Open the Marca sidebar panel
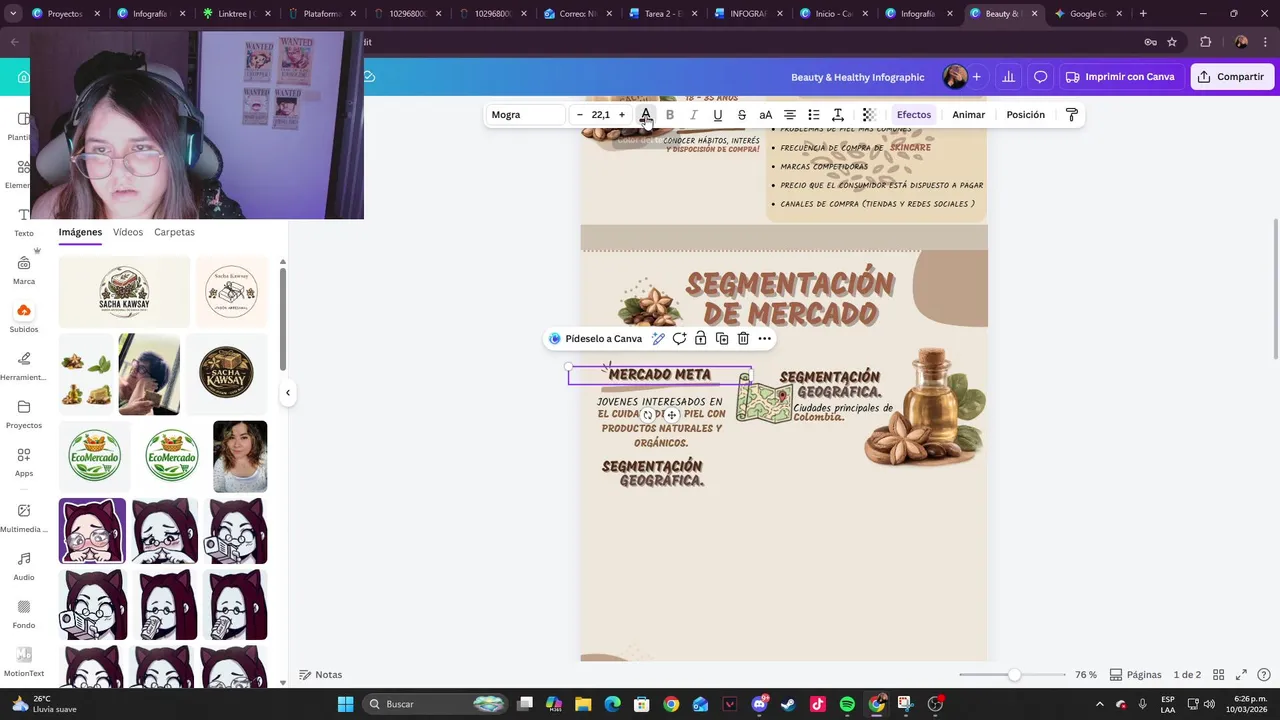Viewport: 1280px width, 720px height. click(x=24, y=270)
